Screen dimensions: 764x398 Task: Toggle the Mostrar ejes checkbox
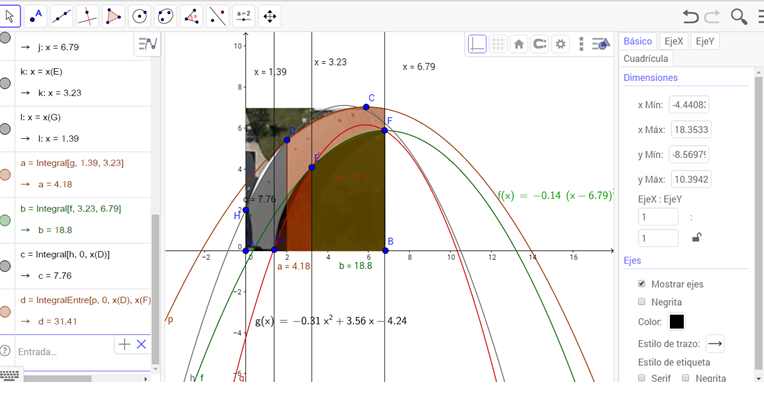pos(642,284)
